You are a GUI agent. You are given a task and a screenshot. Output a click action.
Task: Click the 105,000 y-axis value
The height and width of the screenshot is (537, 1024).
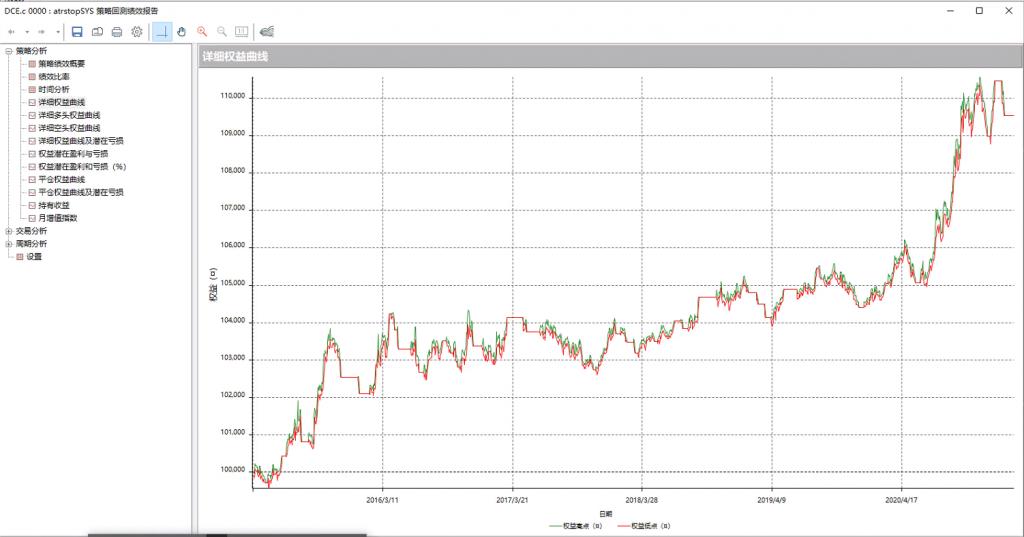232,284
